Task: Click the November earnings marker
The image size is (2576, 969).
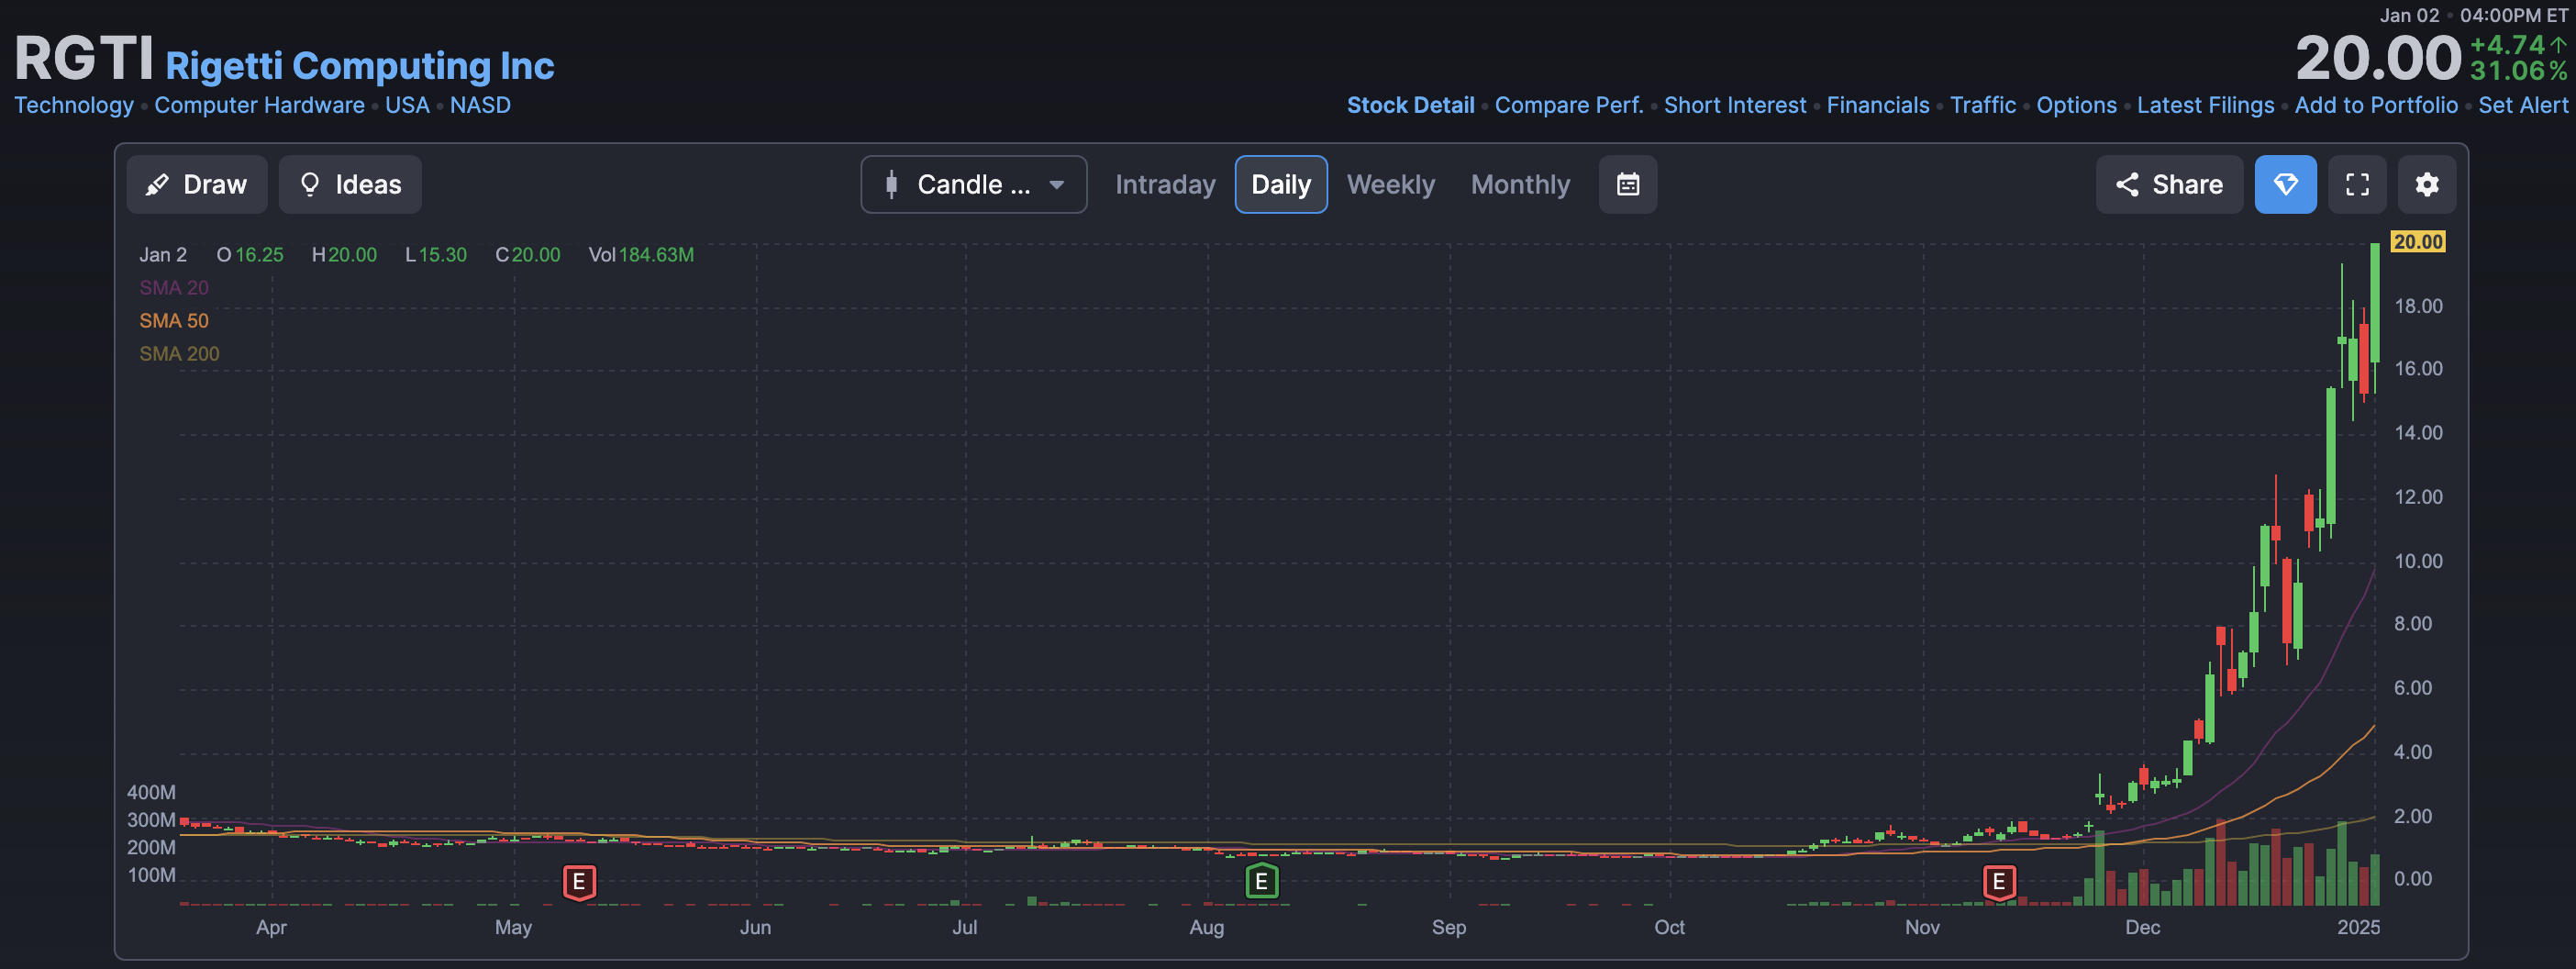Action: click(x=1999, y=882)
